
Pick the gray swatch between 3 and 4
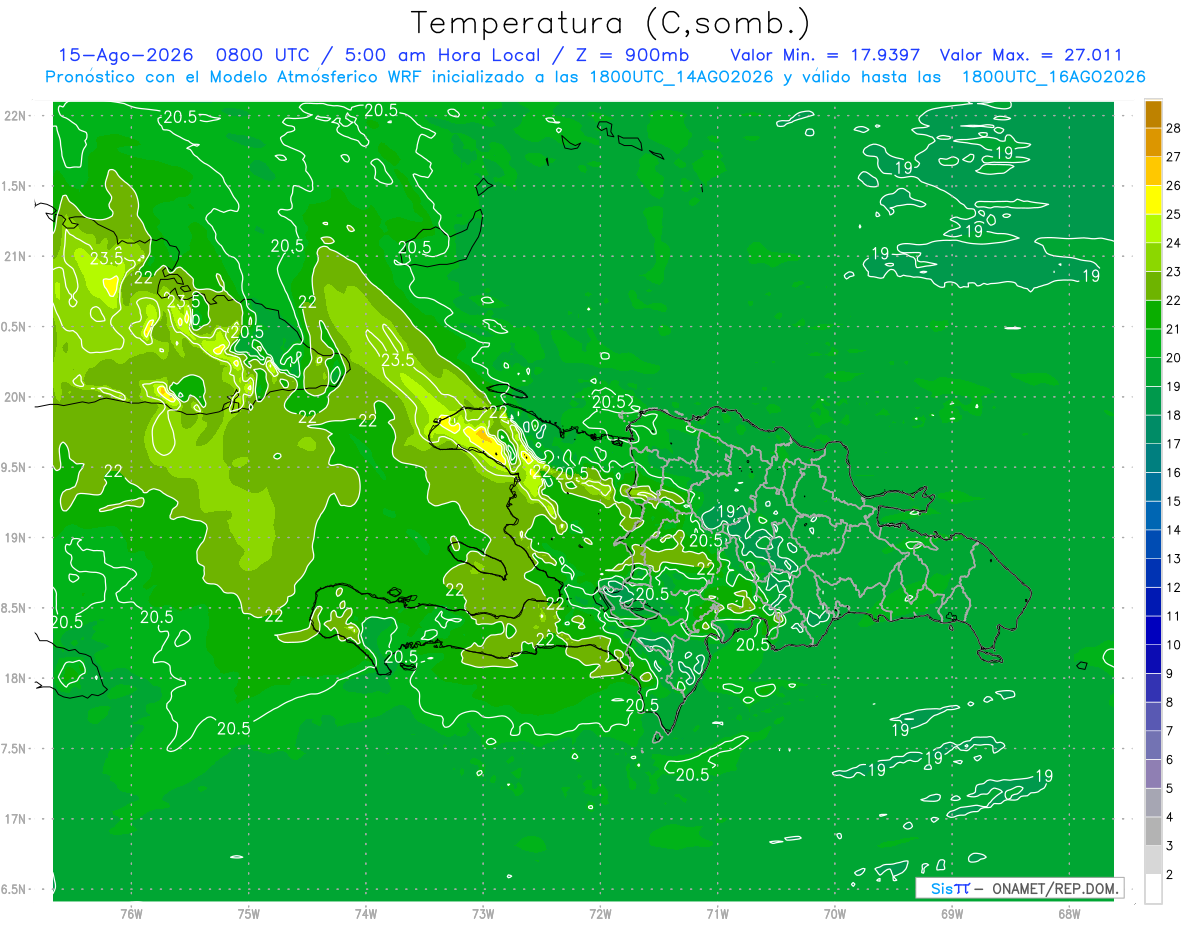pyautogui.click(x=1153, y=831)
